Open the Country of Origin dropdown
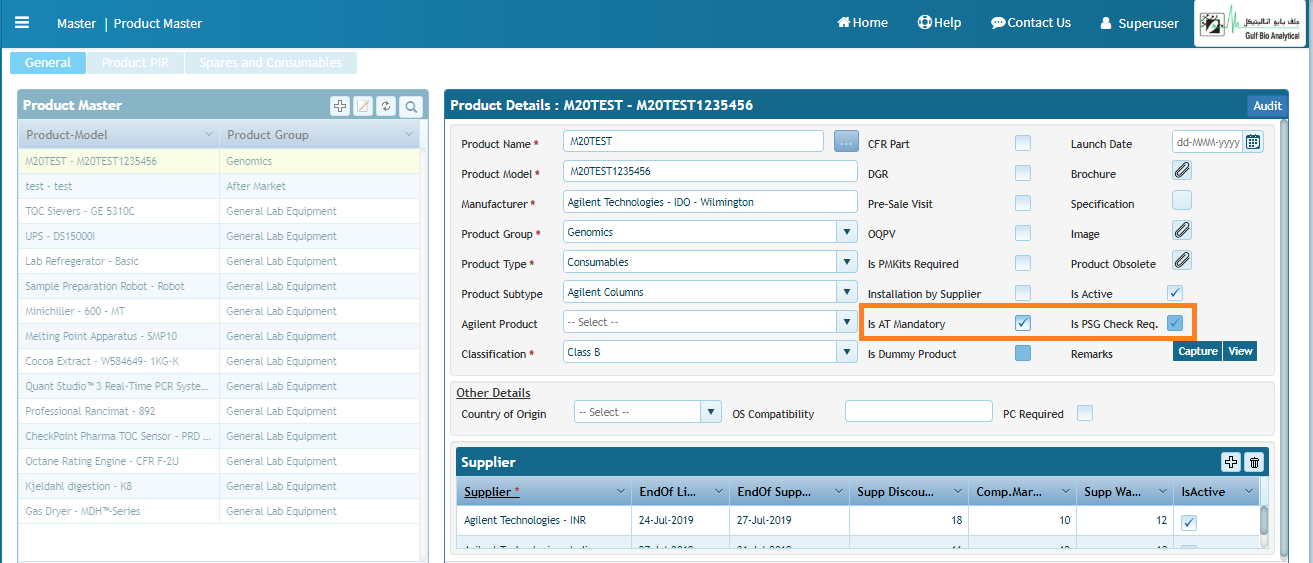 (x=711, y=412)
